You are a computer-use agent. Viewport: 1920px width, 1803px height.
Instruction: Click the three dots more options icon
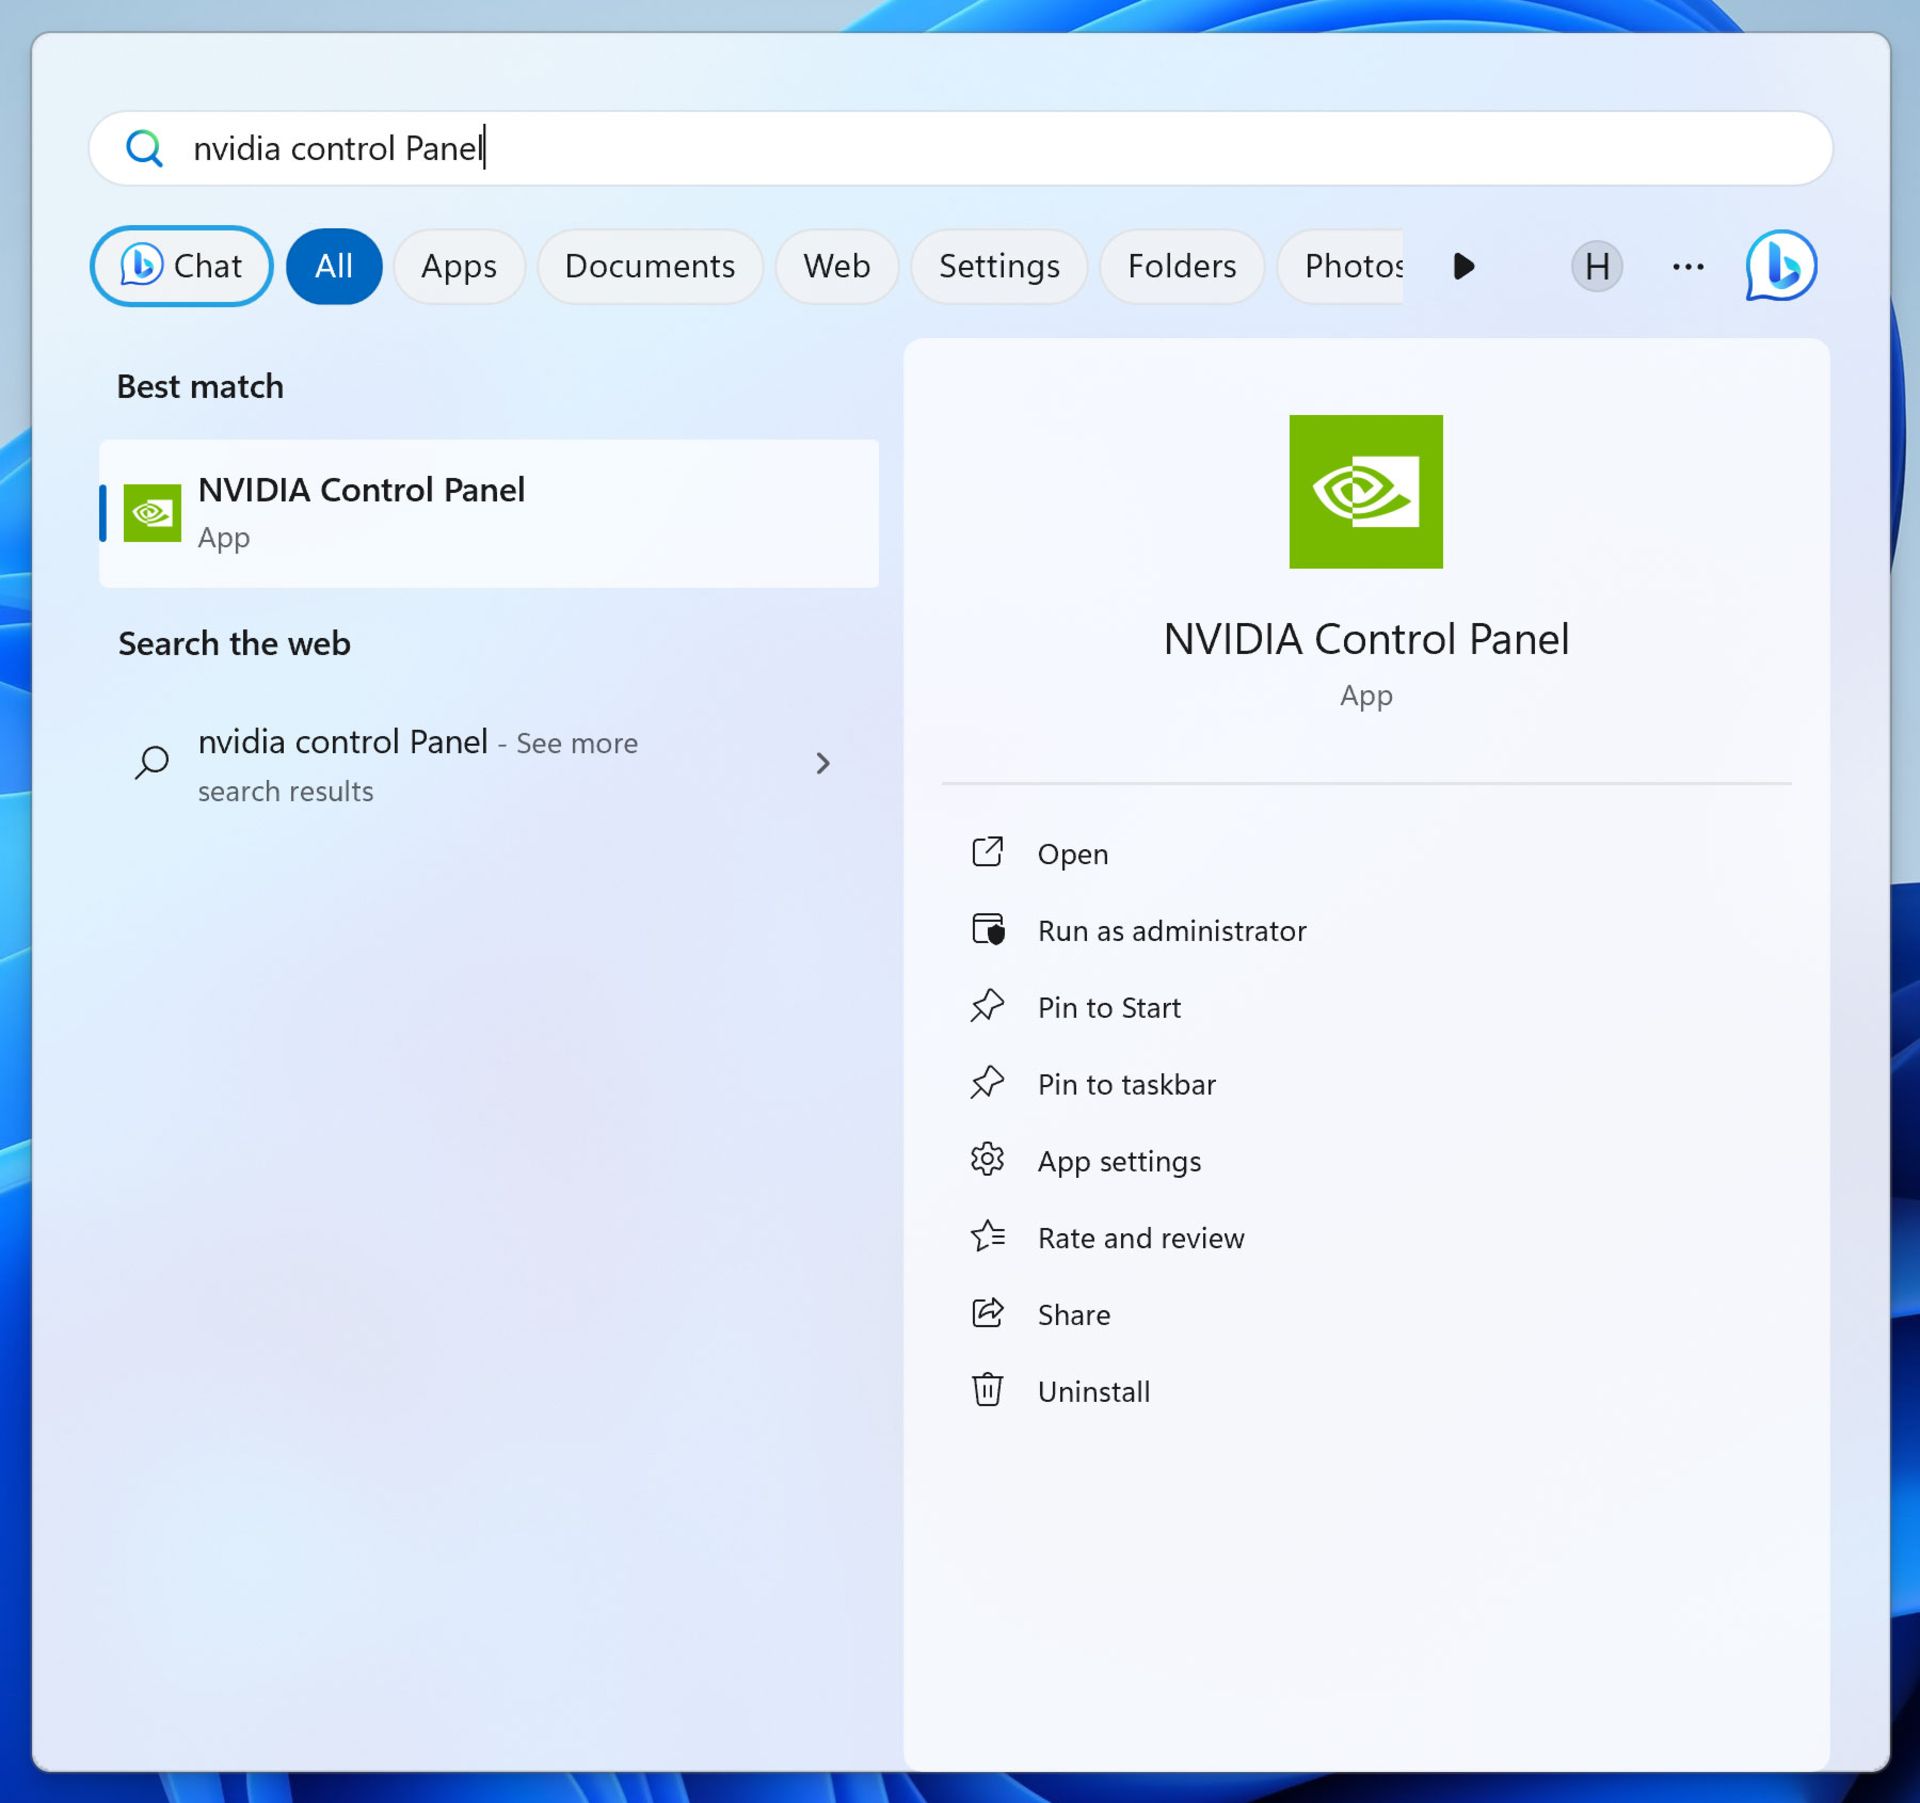tap(1688, 264)
